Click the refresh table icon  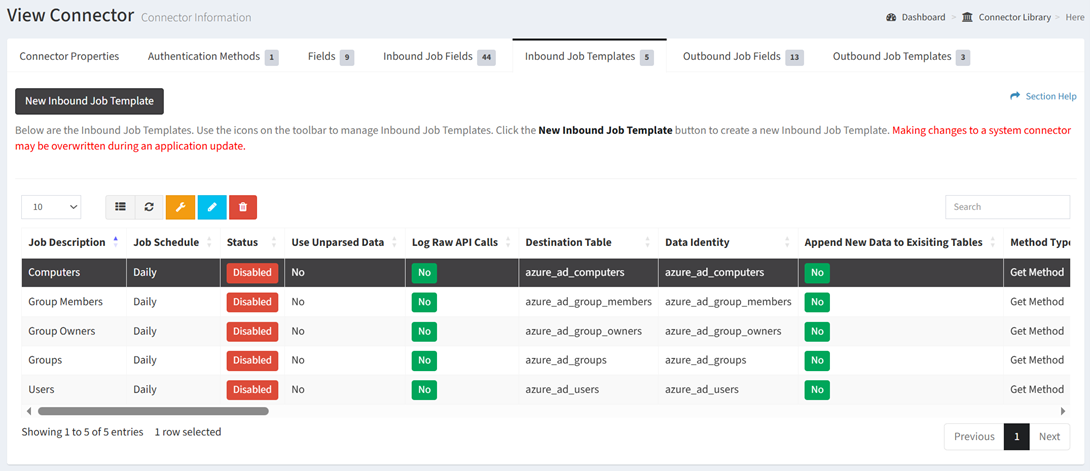pos(149,207)
